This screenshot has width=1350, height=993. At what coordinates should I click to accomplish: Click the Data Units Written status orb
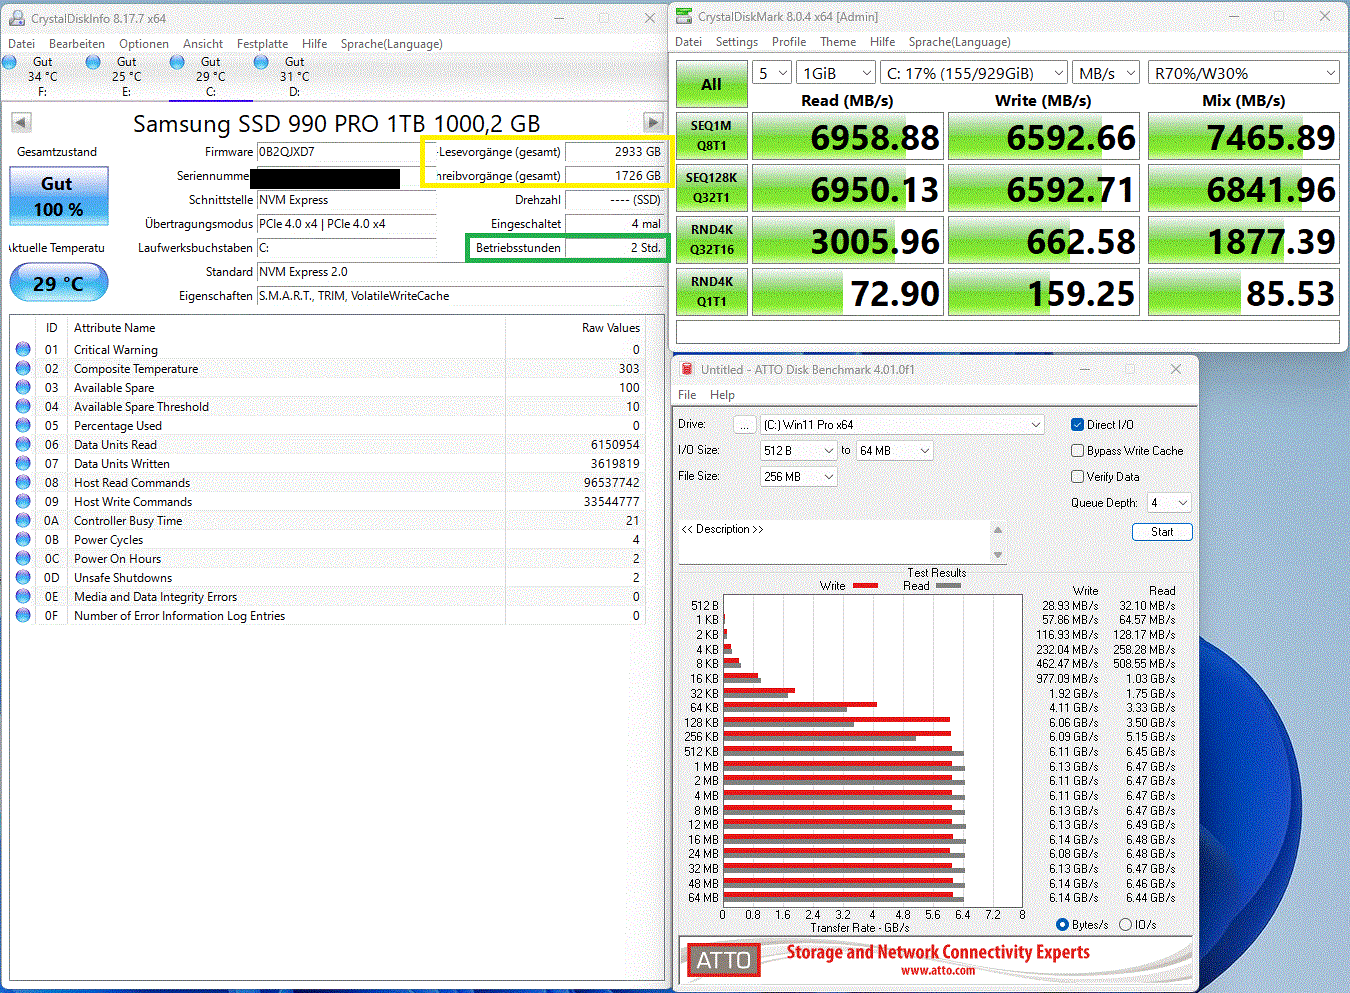[23, 464]
